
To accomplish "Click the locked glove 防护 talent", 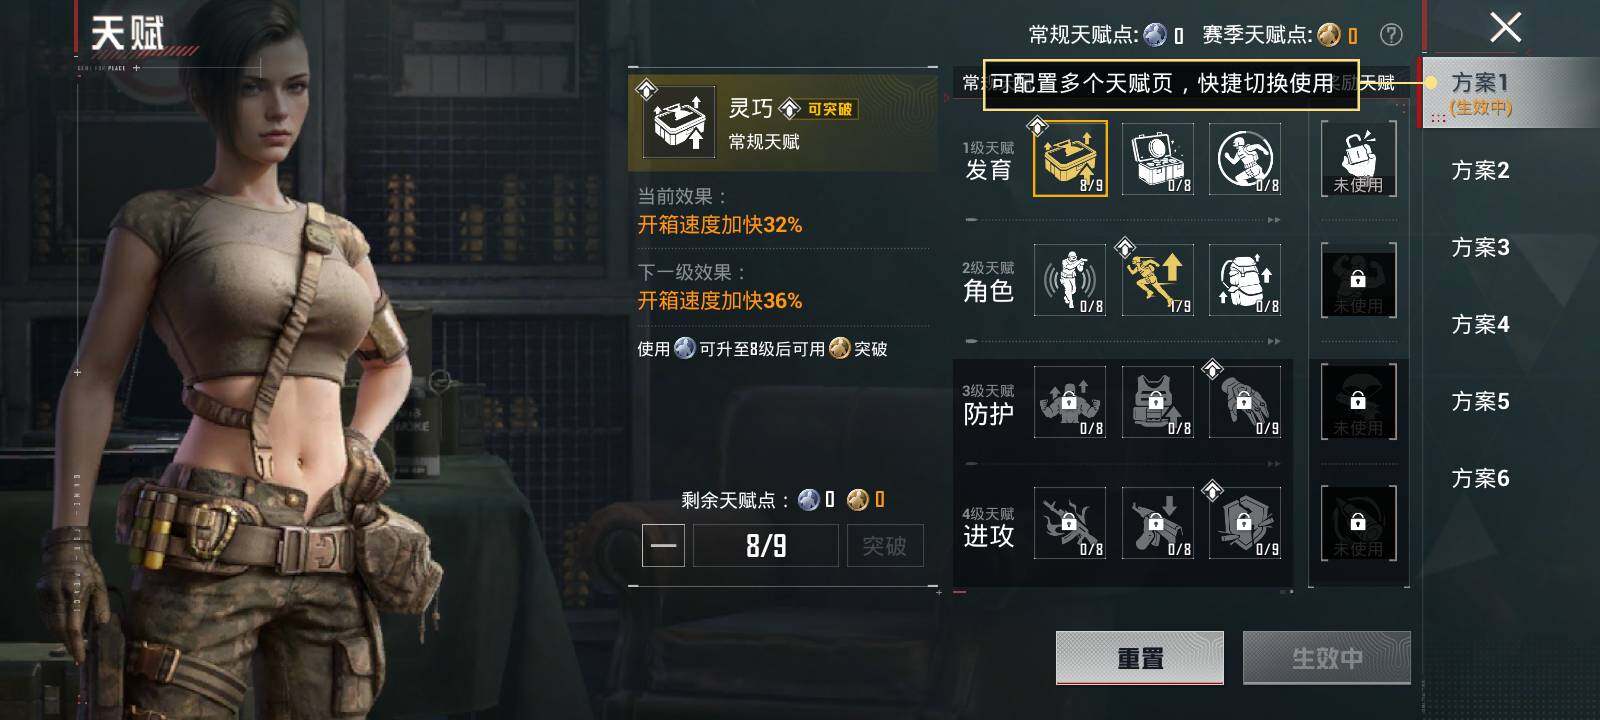I will coord(1245,402).
